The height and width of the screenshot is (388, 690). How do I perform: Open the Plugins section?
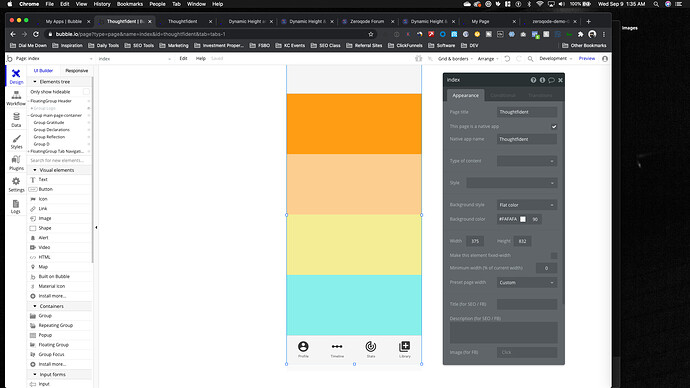(x=16, y=163)
